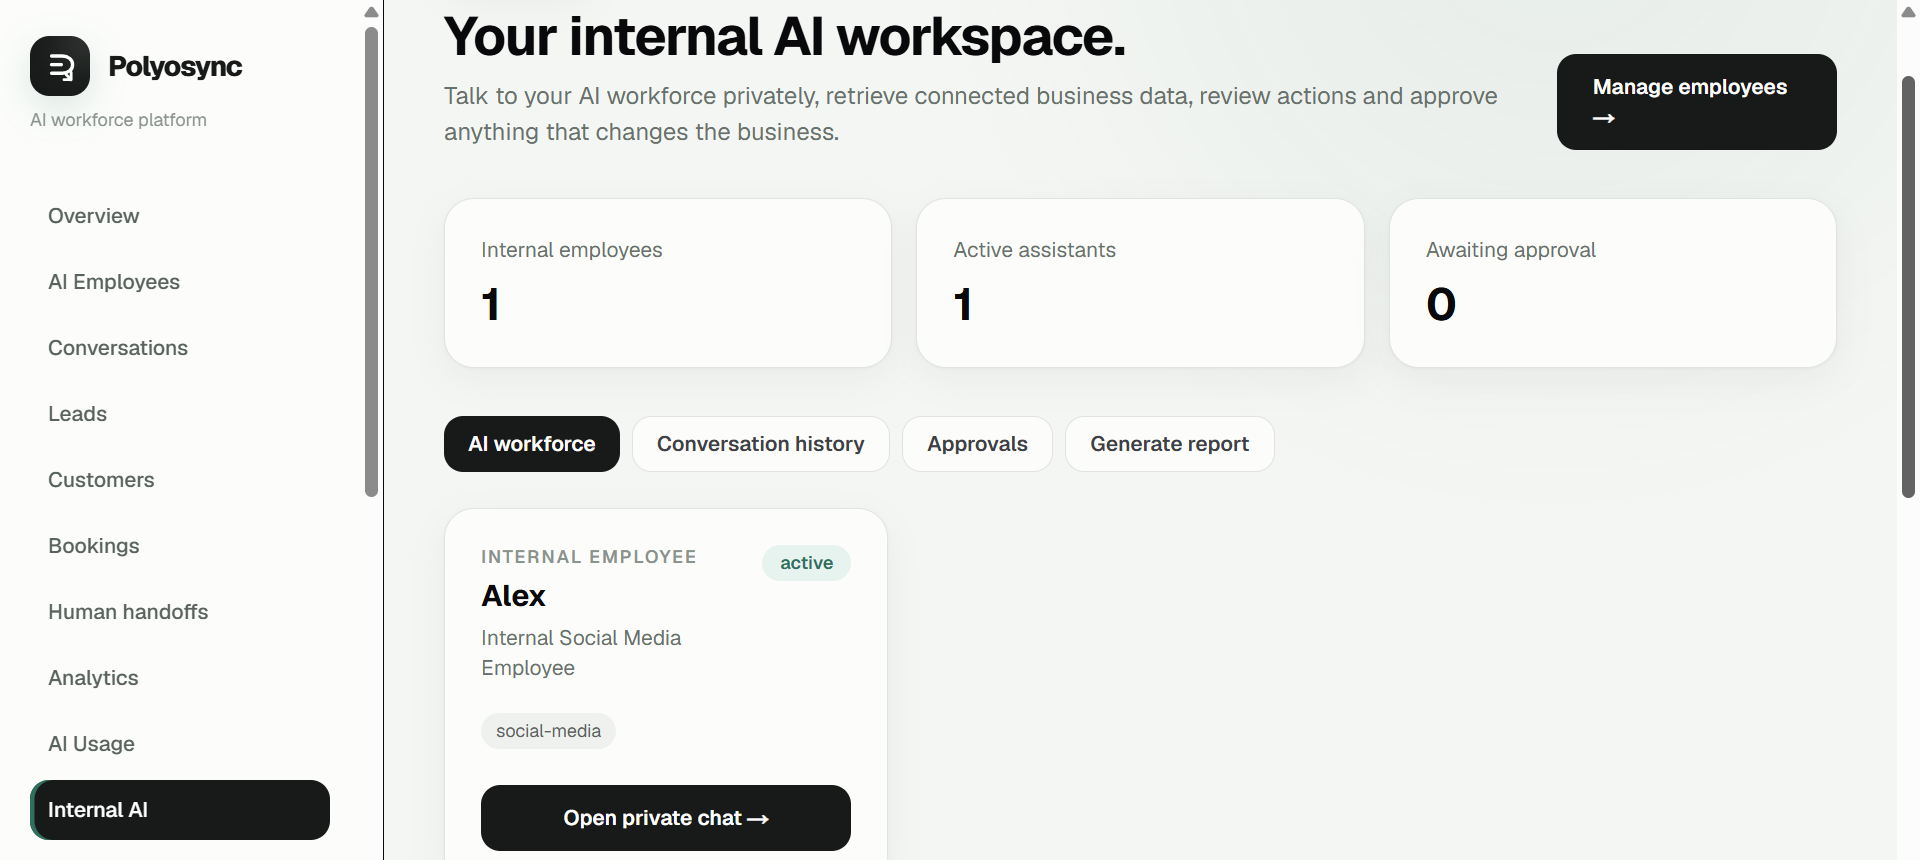Click the sidebar scrollbar thumb
1920x860 pixels.
coord(372,262)
